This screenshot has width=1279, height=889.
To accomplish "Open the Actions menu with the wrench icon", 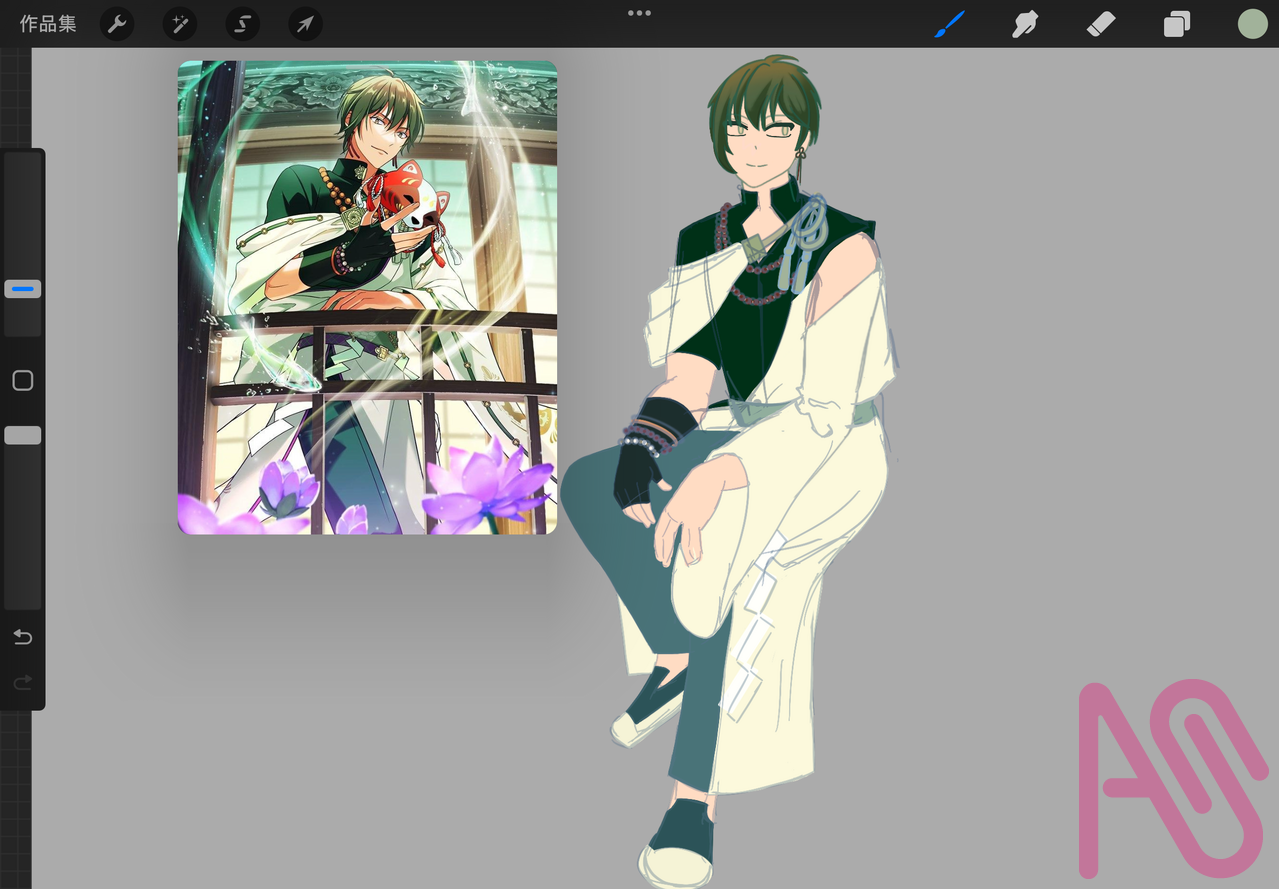I will click(x=117, y=23).
